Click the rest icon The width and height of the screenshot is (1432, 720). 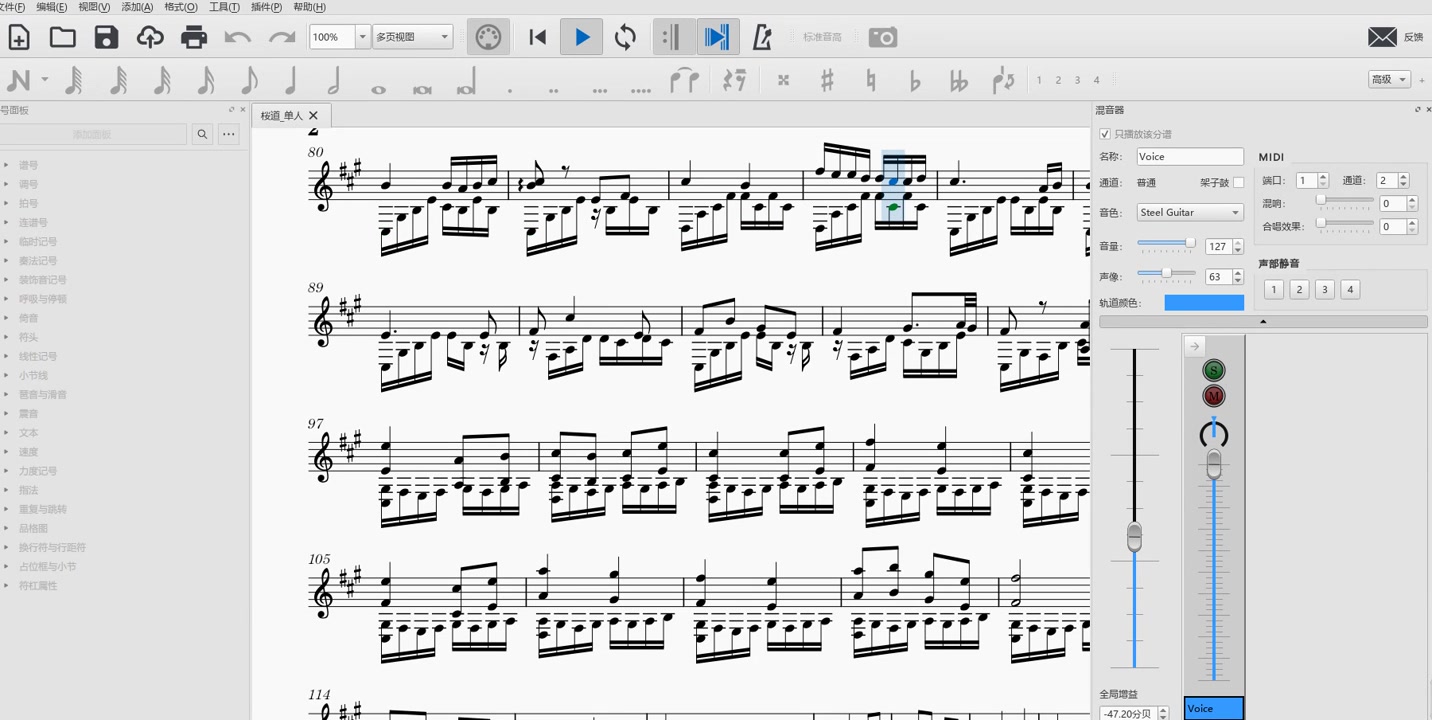click(735, 80)
